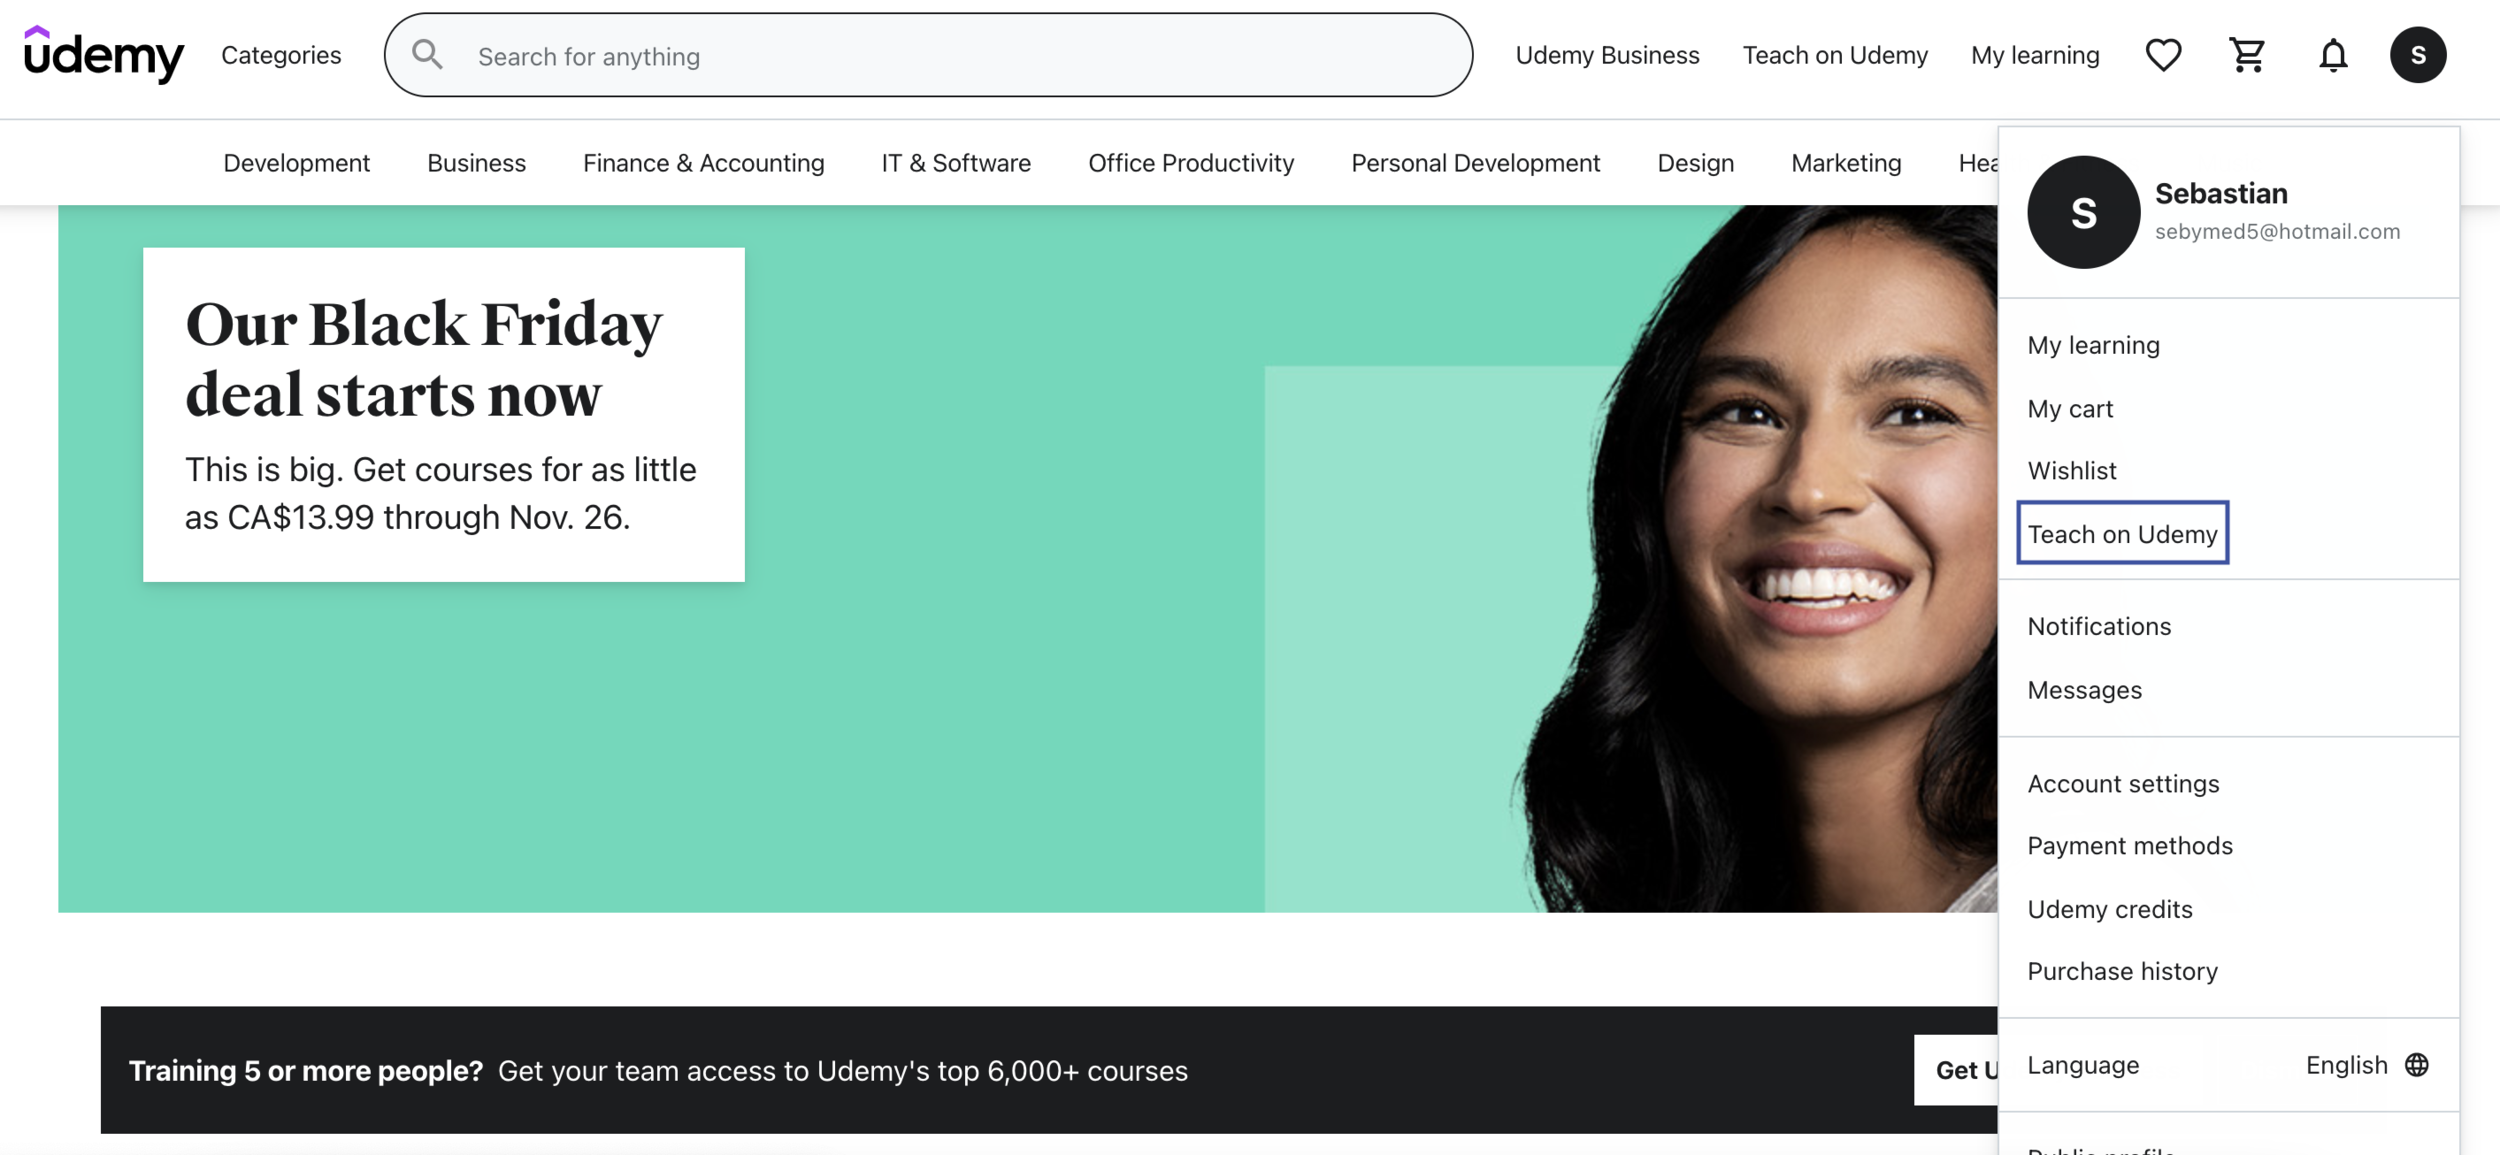The image size is (2500, 1155).
Task: Open Notifications in profile dropdown
Action: tap(2099, 626)
